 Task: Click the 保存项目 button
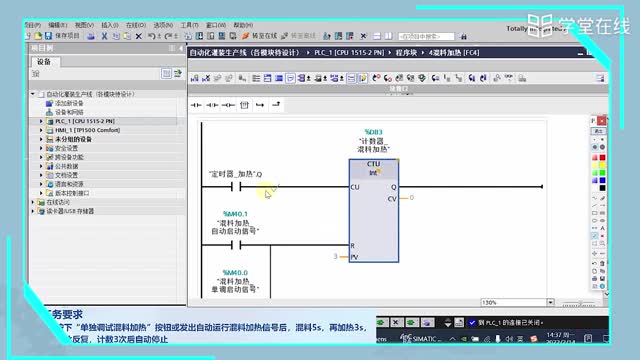tap(63, 36)
